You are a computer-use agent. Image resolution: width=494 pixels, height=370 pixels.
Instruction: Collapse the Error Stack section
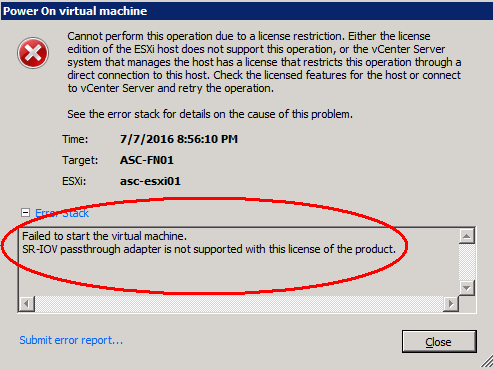click(x=25, y=213)
